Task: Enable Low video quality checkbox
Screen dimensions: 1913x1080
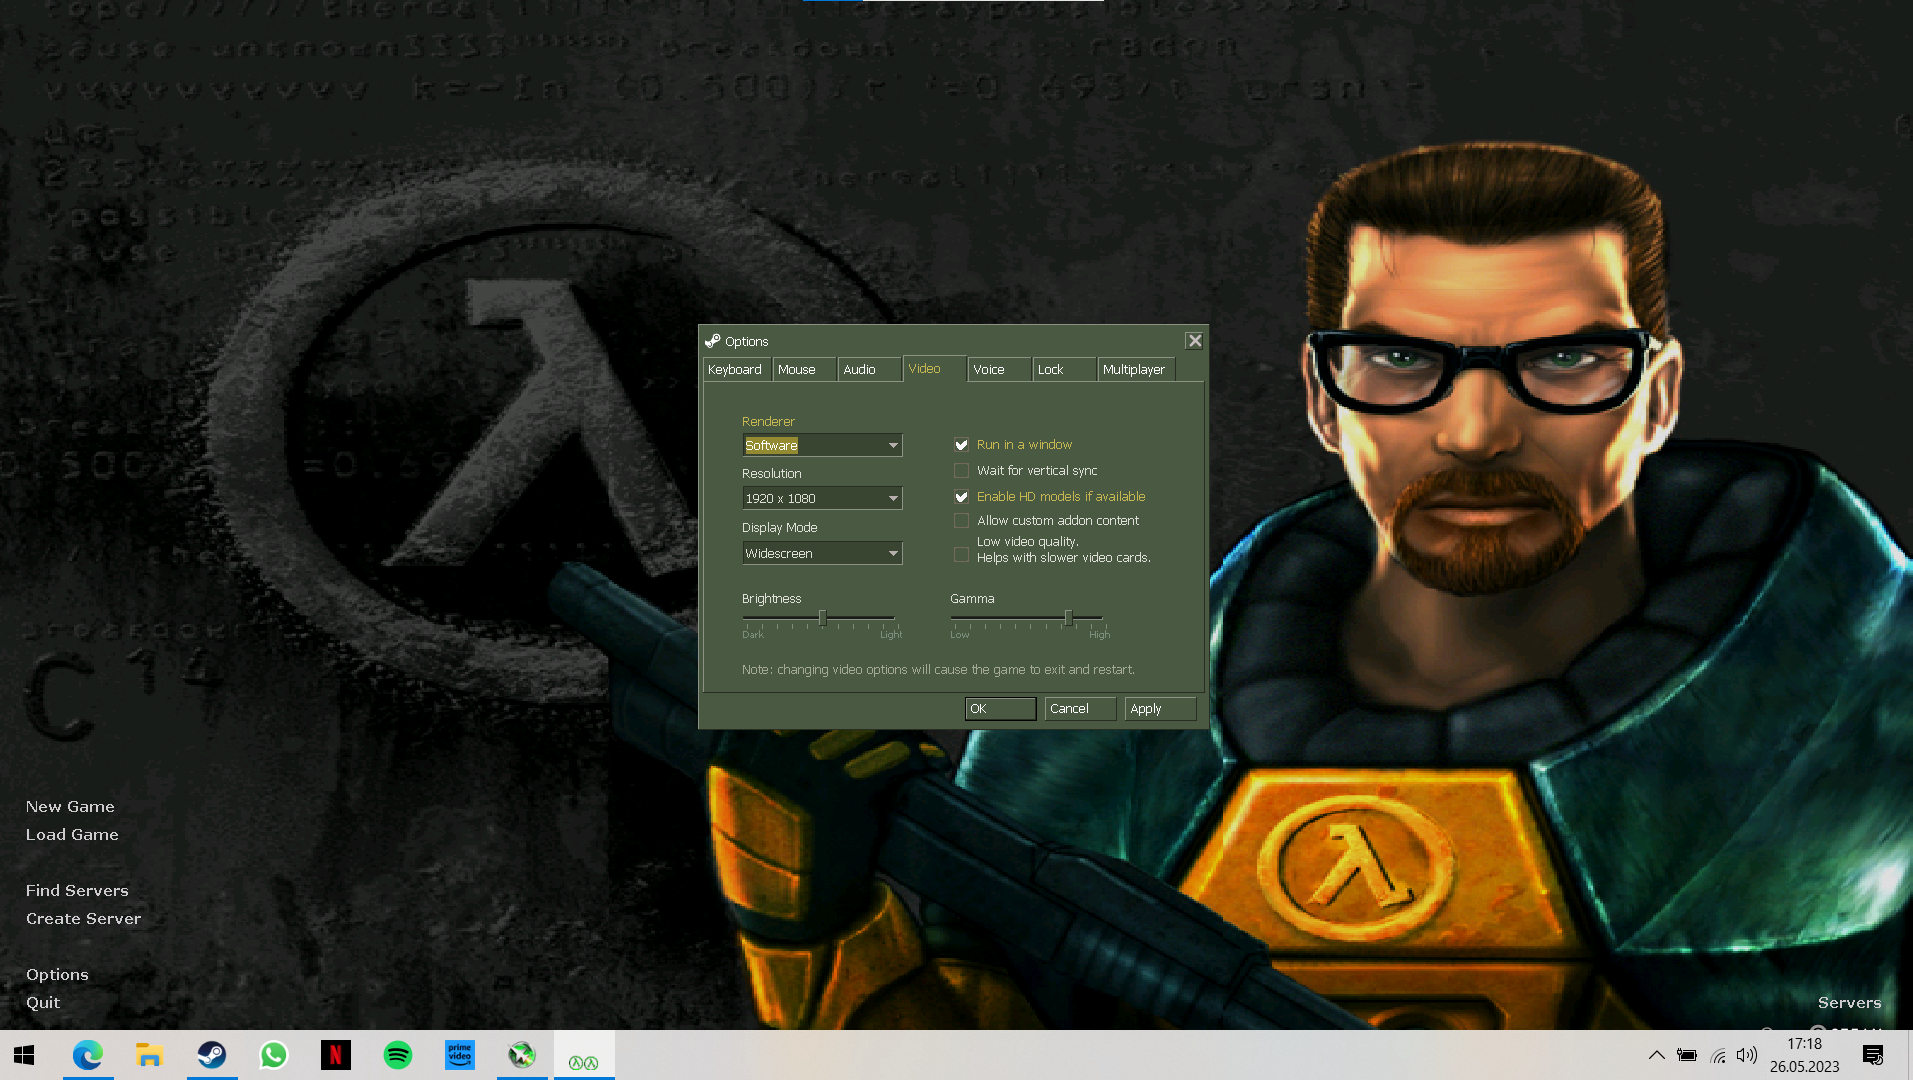Action: [962, 554]
